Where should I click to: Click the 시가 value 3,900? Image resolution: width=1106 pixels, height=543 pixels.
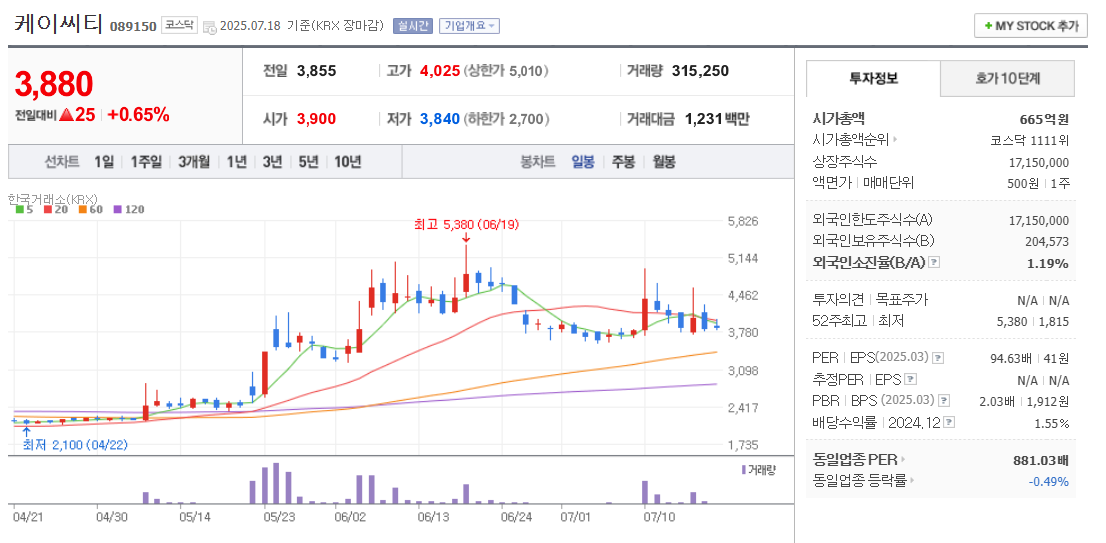pos(317,118)
